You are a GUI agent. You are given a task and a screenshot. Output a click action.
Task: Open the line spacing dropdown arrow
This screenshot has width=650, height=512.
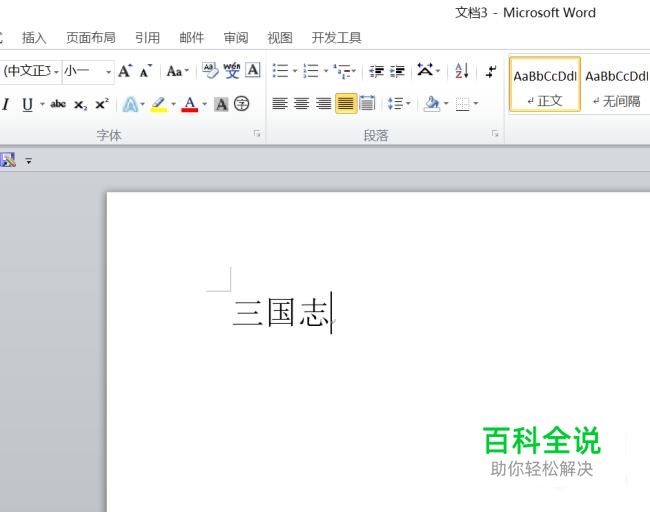pyautogui.click(x=408, y=103)
